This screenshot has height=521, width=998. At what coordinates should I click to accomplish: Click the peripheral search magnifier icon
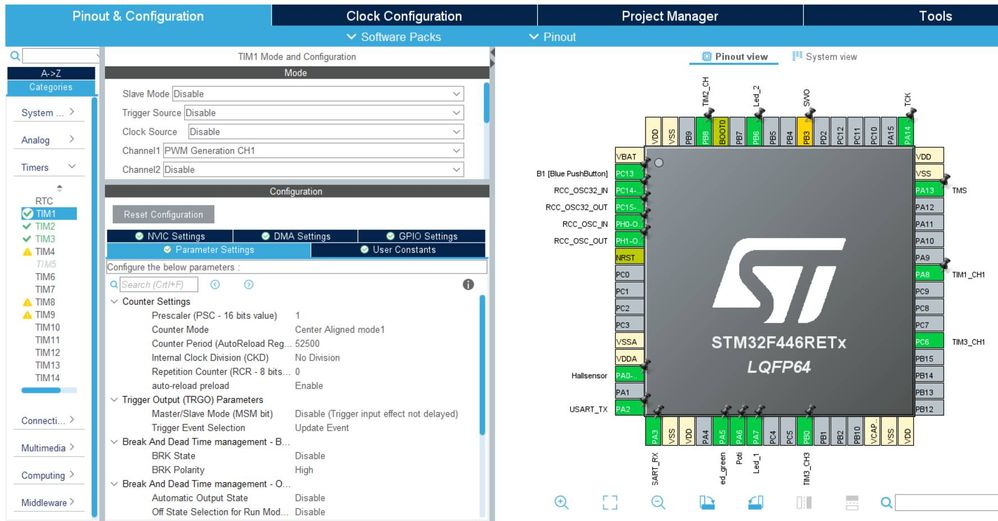pyautogui.click(x=15, y=56)
